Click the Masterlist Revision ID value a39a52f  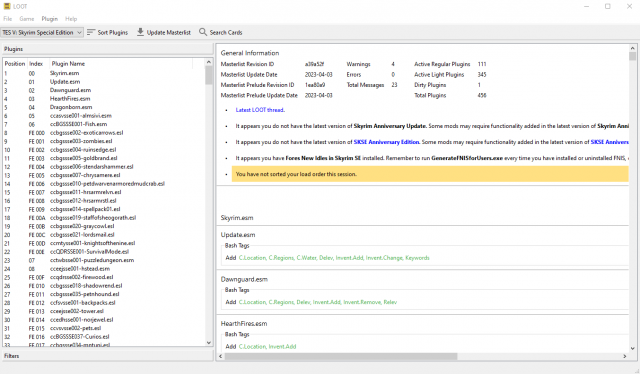point(314,64)
